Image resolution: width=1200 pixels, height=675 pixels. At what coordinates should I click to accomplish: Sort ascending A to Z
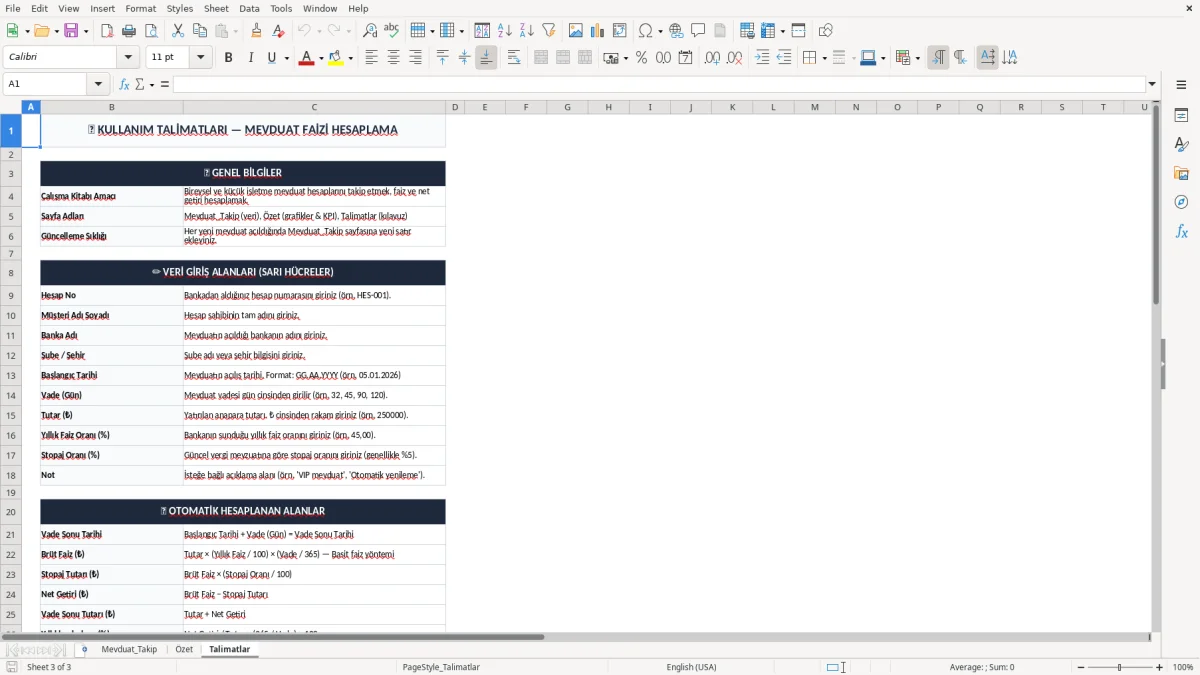505,31
